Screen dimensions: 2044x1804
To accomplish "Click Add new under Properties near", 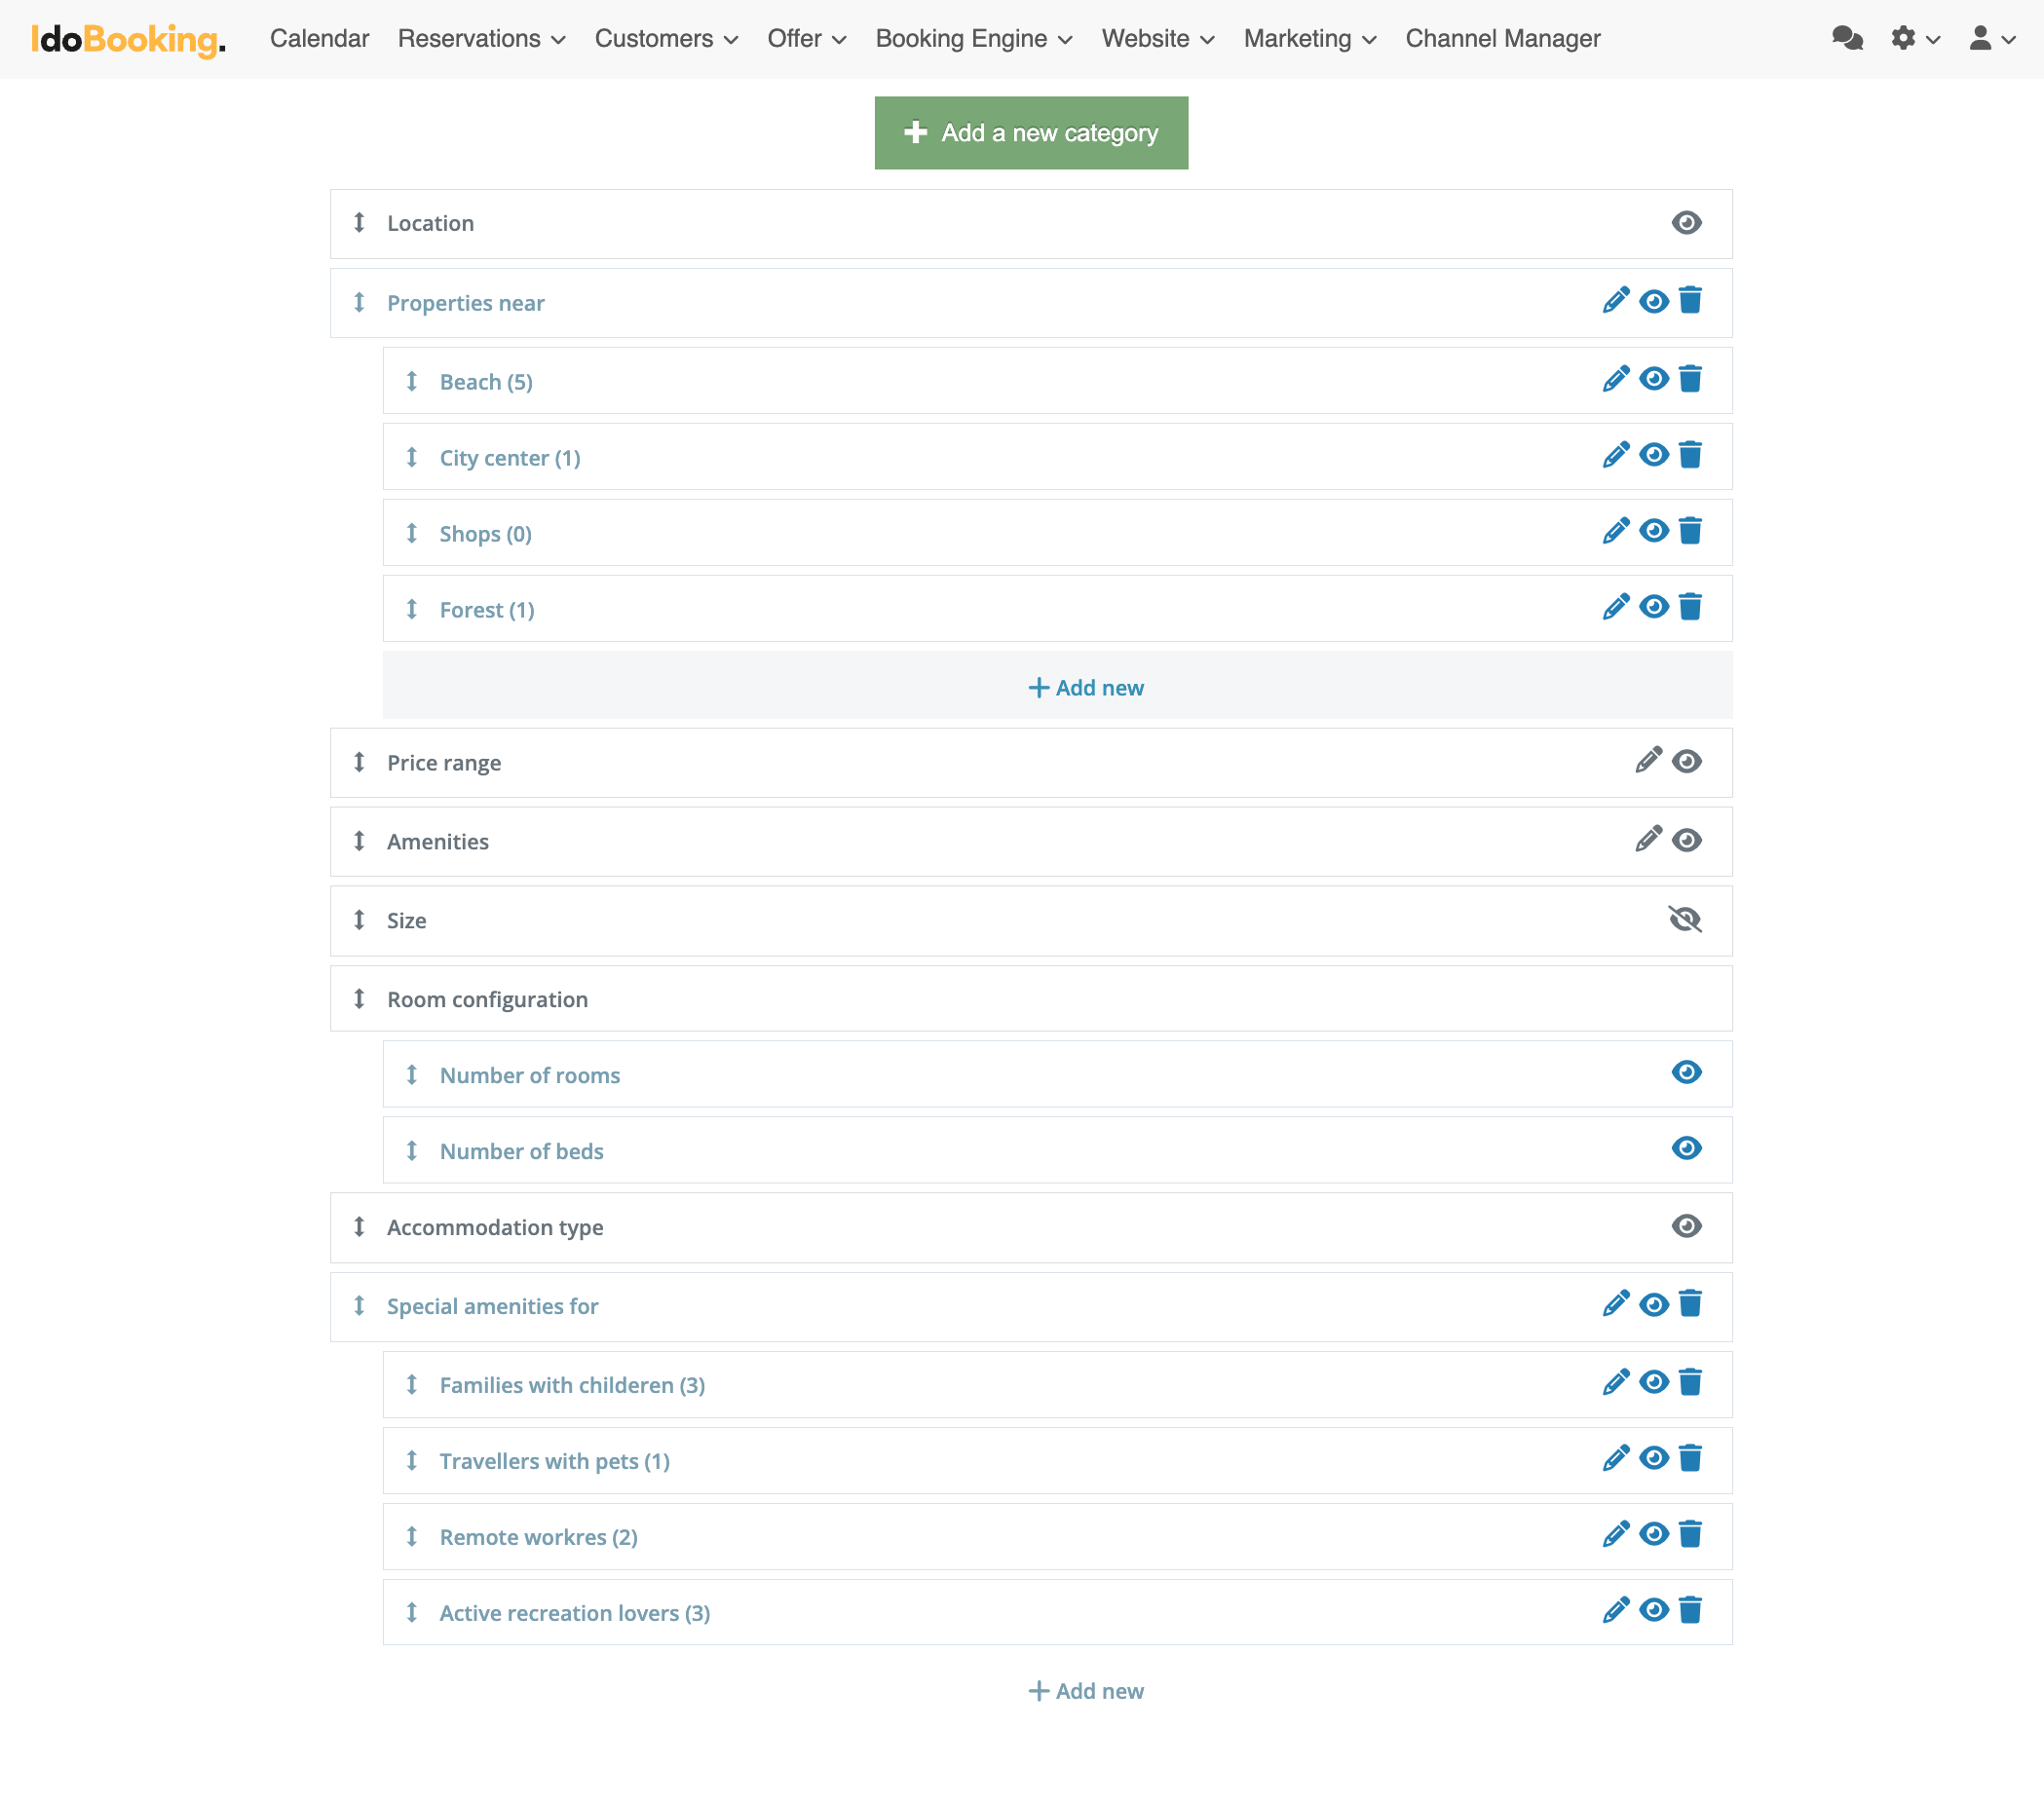I will (x=1085, y=688).
